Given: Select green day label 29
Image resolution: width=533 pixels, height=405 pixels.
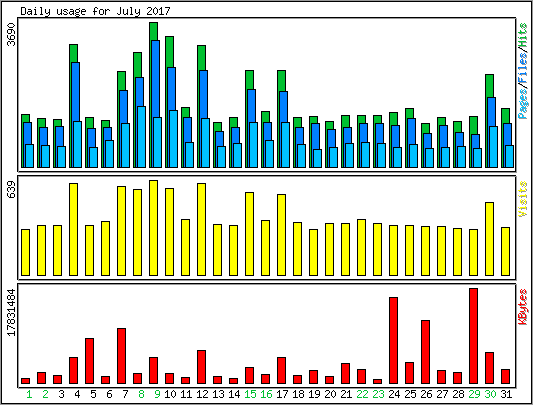Looking at the screenshot, I should coord(474,394).
